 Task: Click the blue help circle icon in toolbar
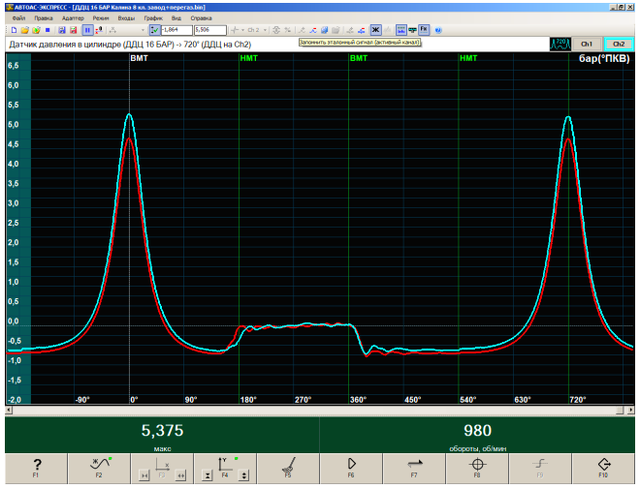[438, 30]
